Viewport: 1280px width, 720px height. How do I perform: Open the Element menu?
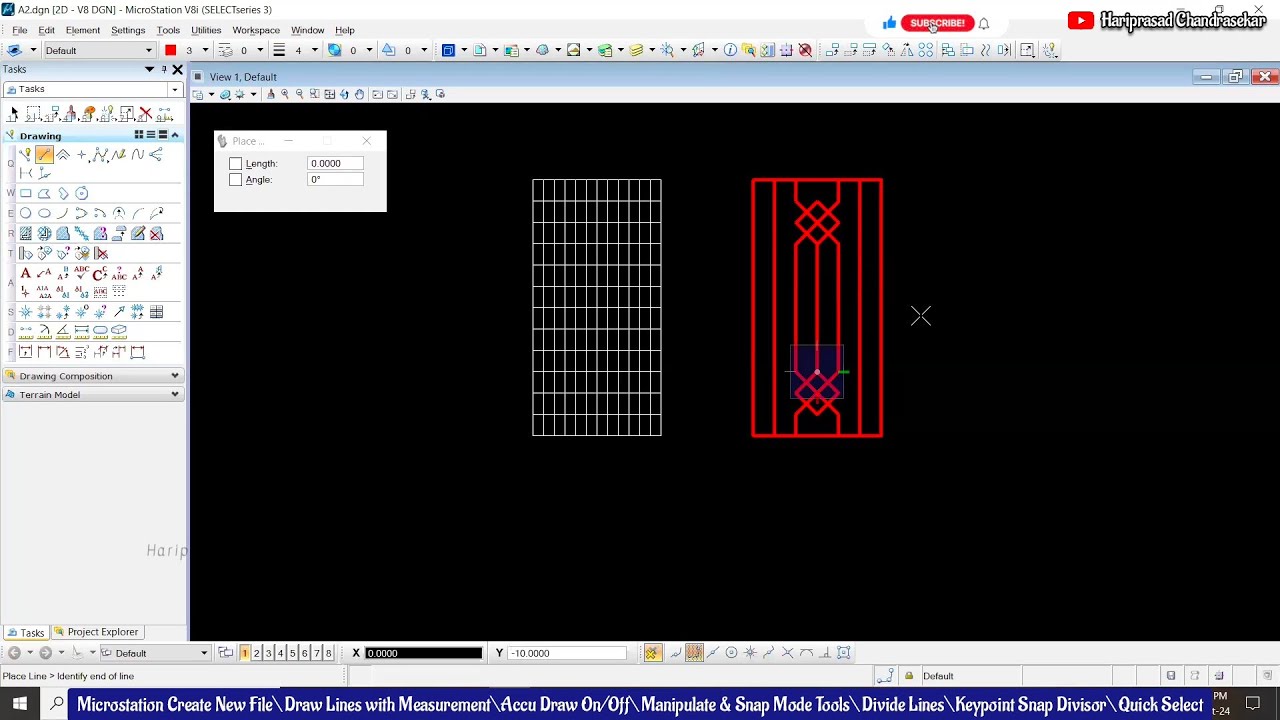tap(83, 30)
